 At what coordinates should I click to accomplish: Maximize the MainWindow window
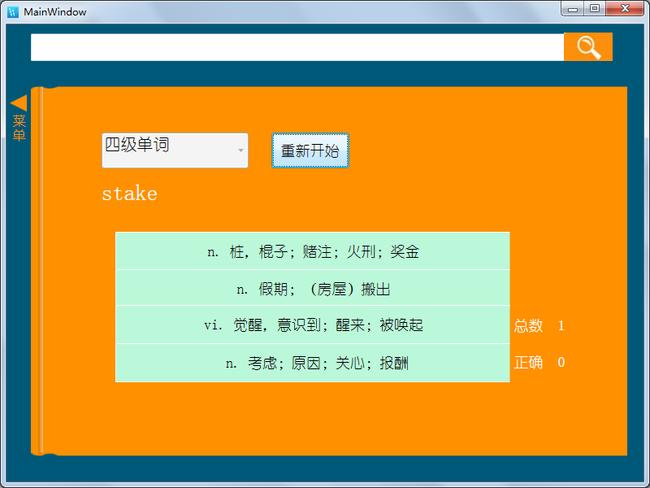pos(594,8)
